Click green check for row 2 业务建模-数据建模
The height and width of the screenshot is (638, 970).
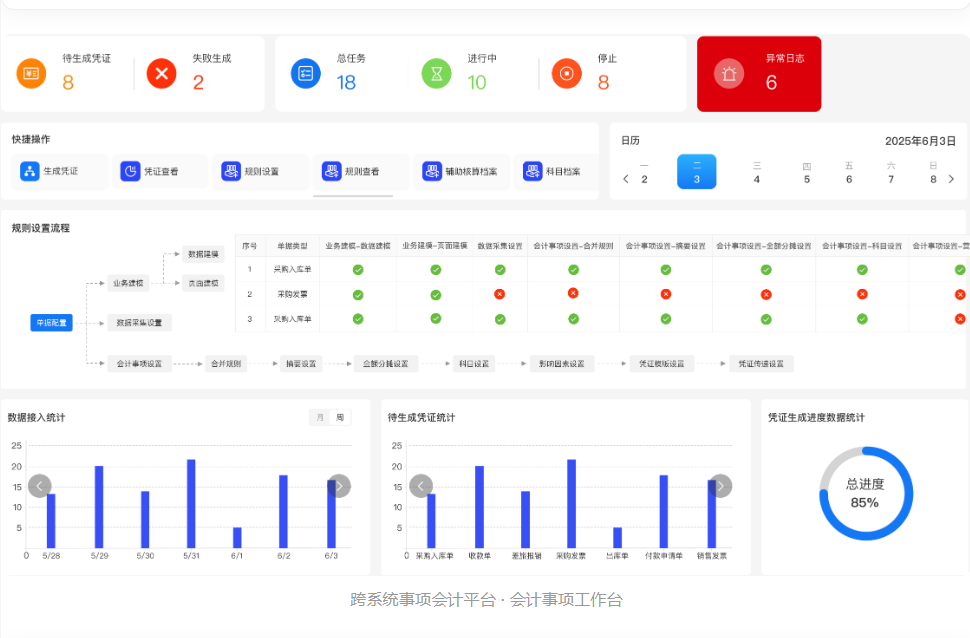click(358, 295)
